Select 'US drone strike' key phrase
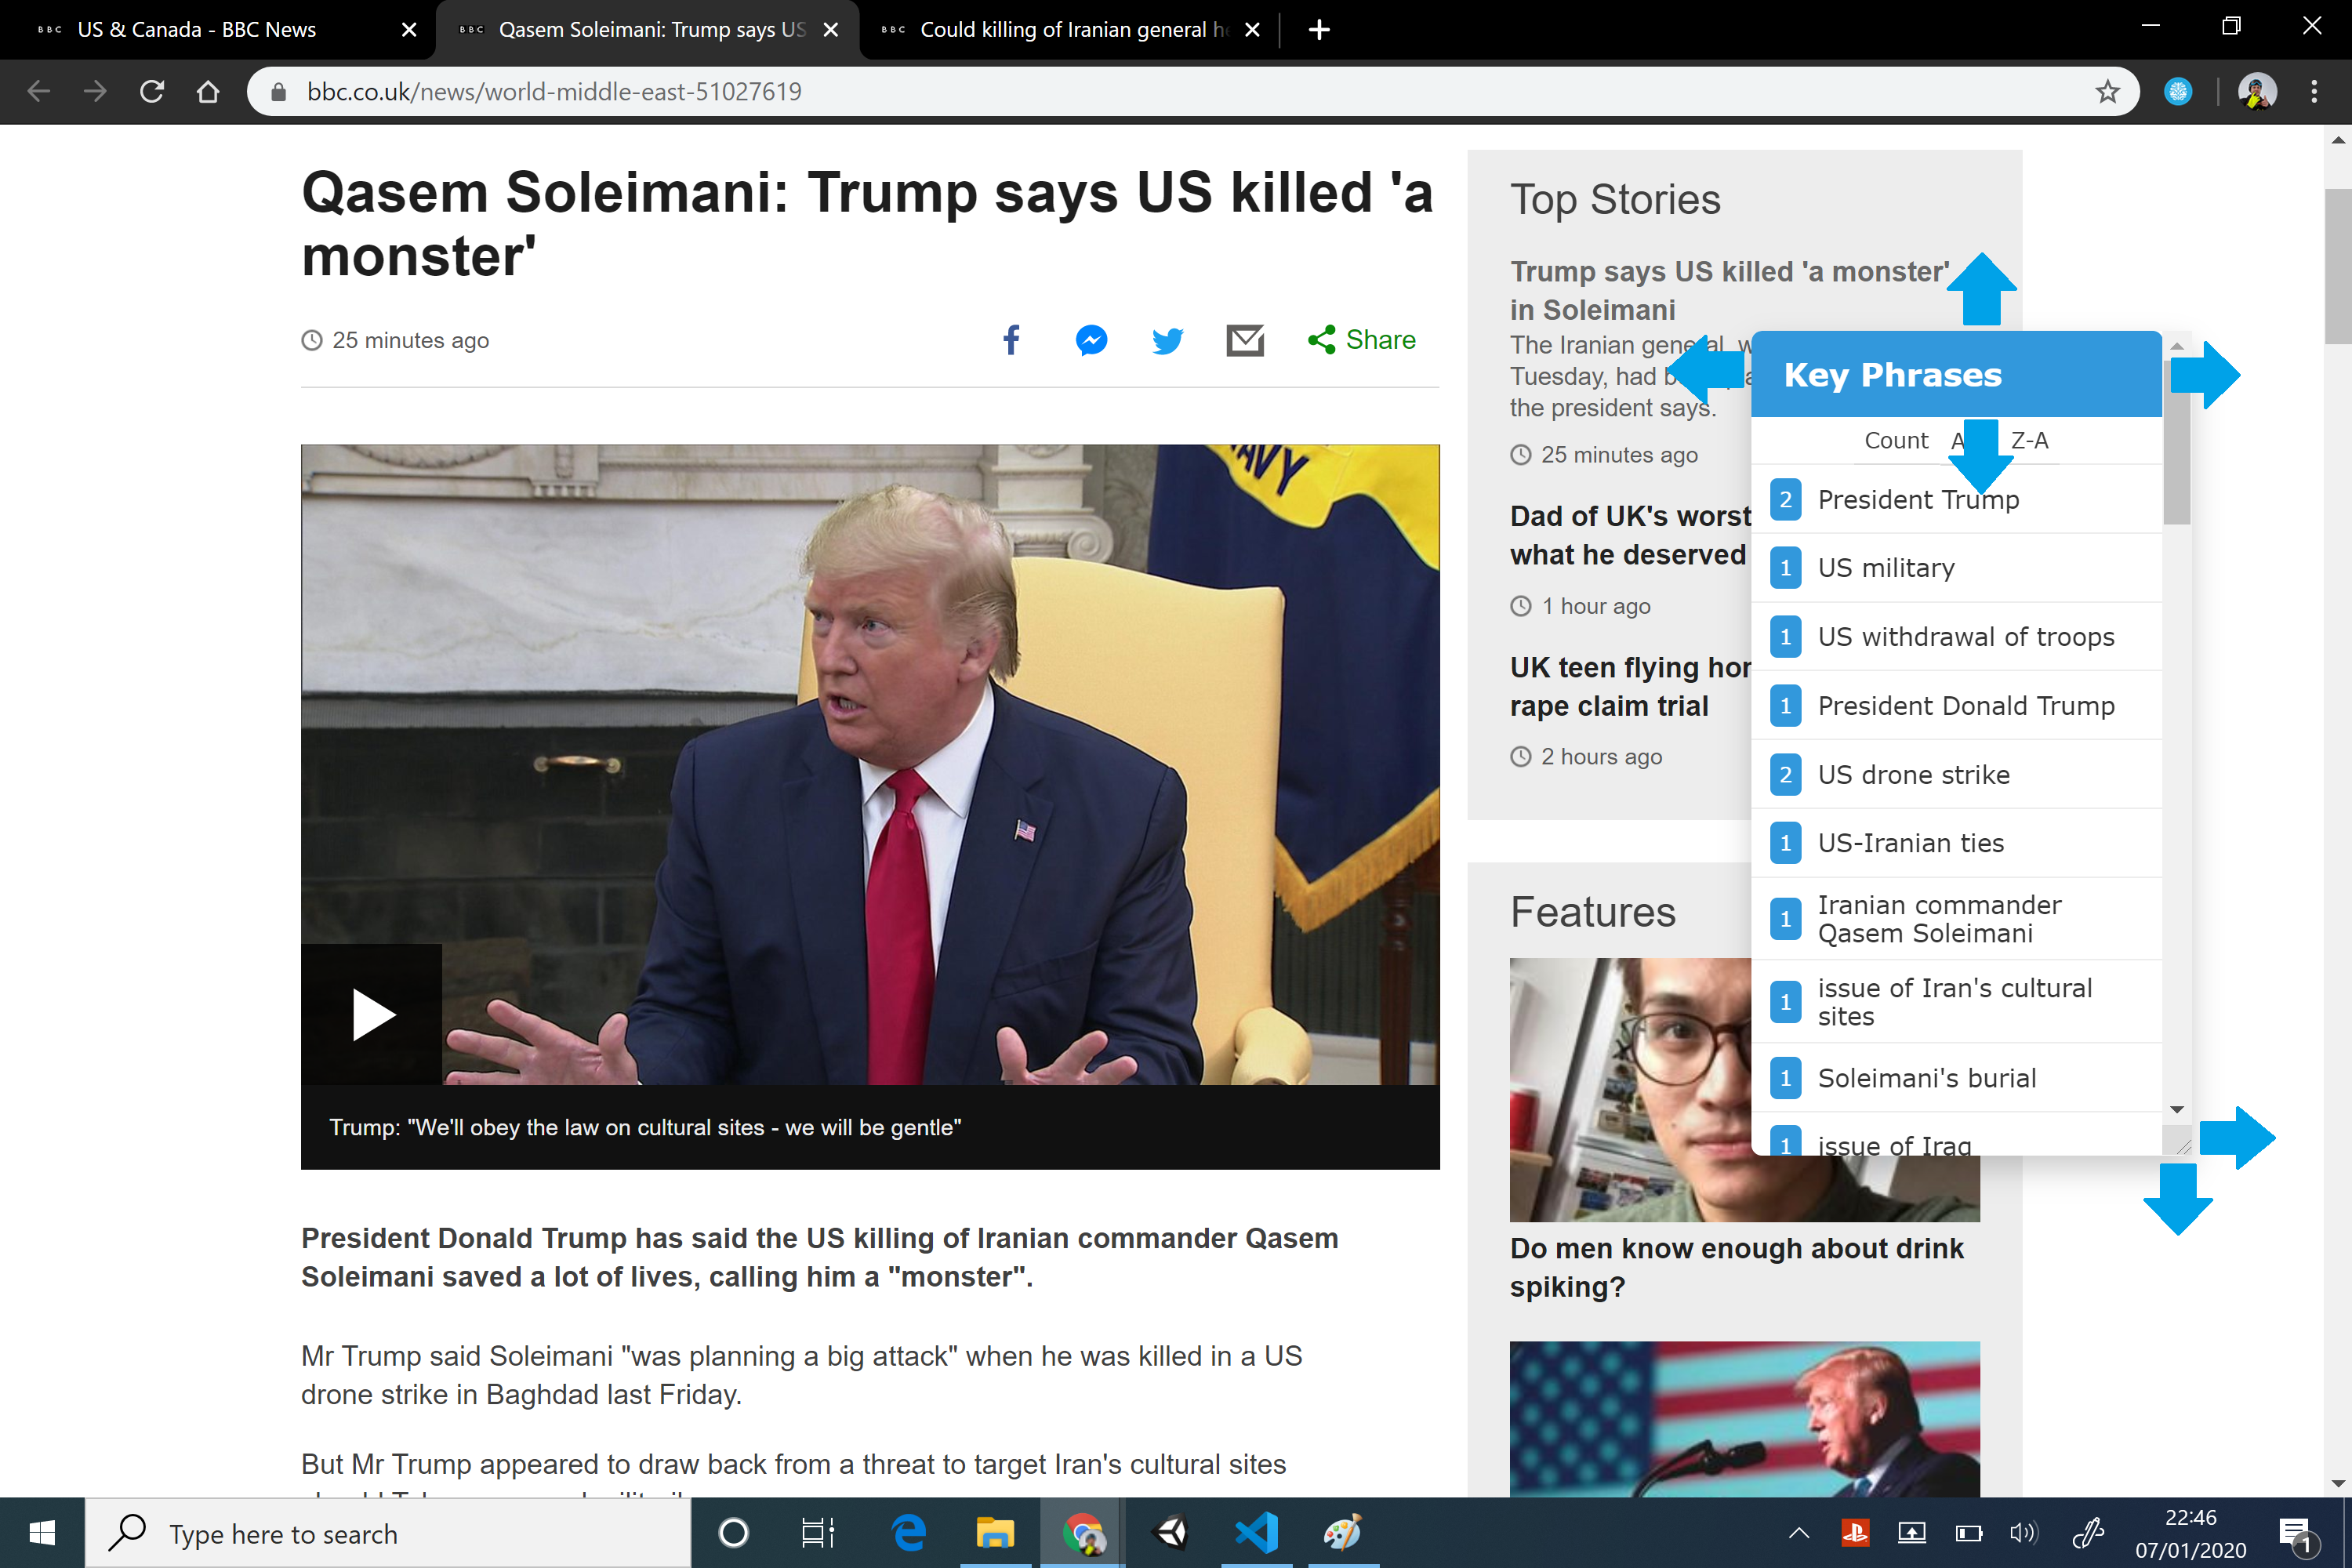 tap(1913, 774)
